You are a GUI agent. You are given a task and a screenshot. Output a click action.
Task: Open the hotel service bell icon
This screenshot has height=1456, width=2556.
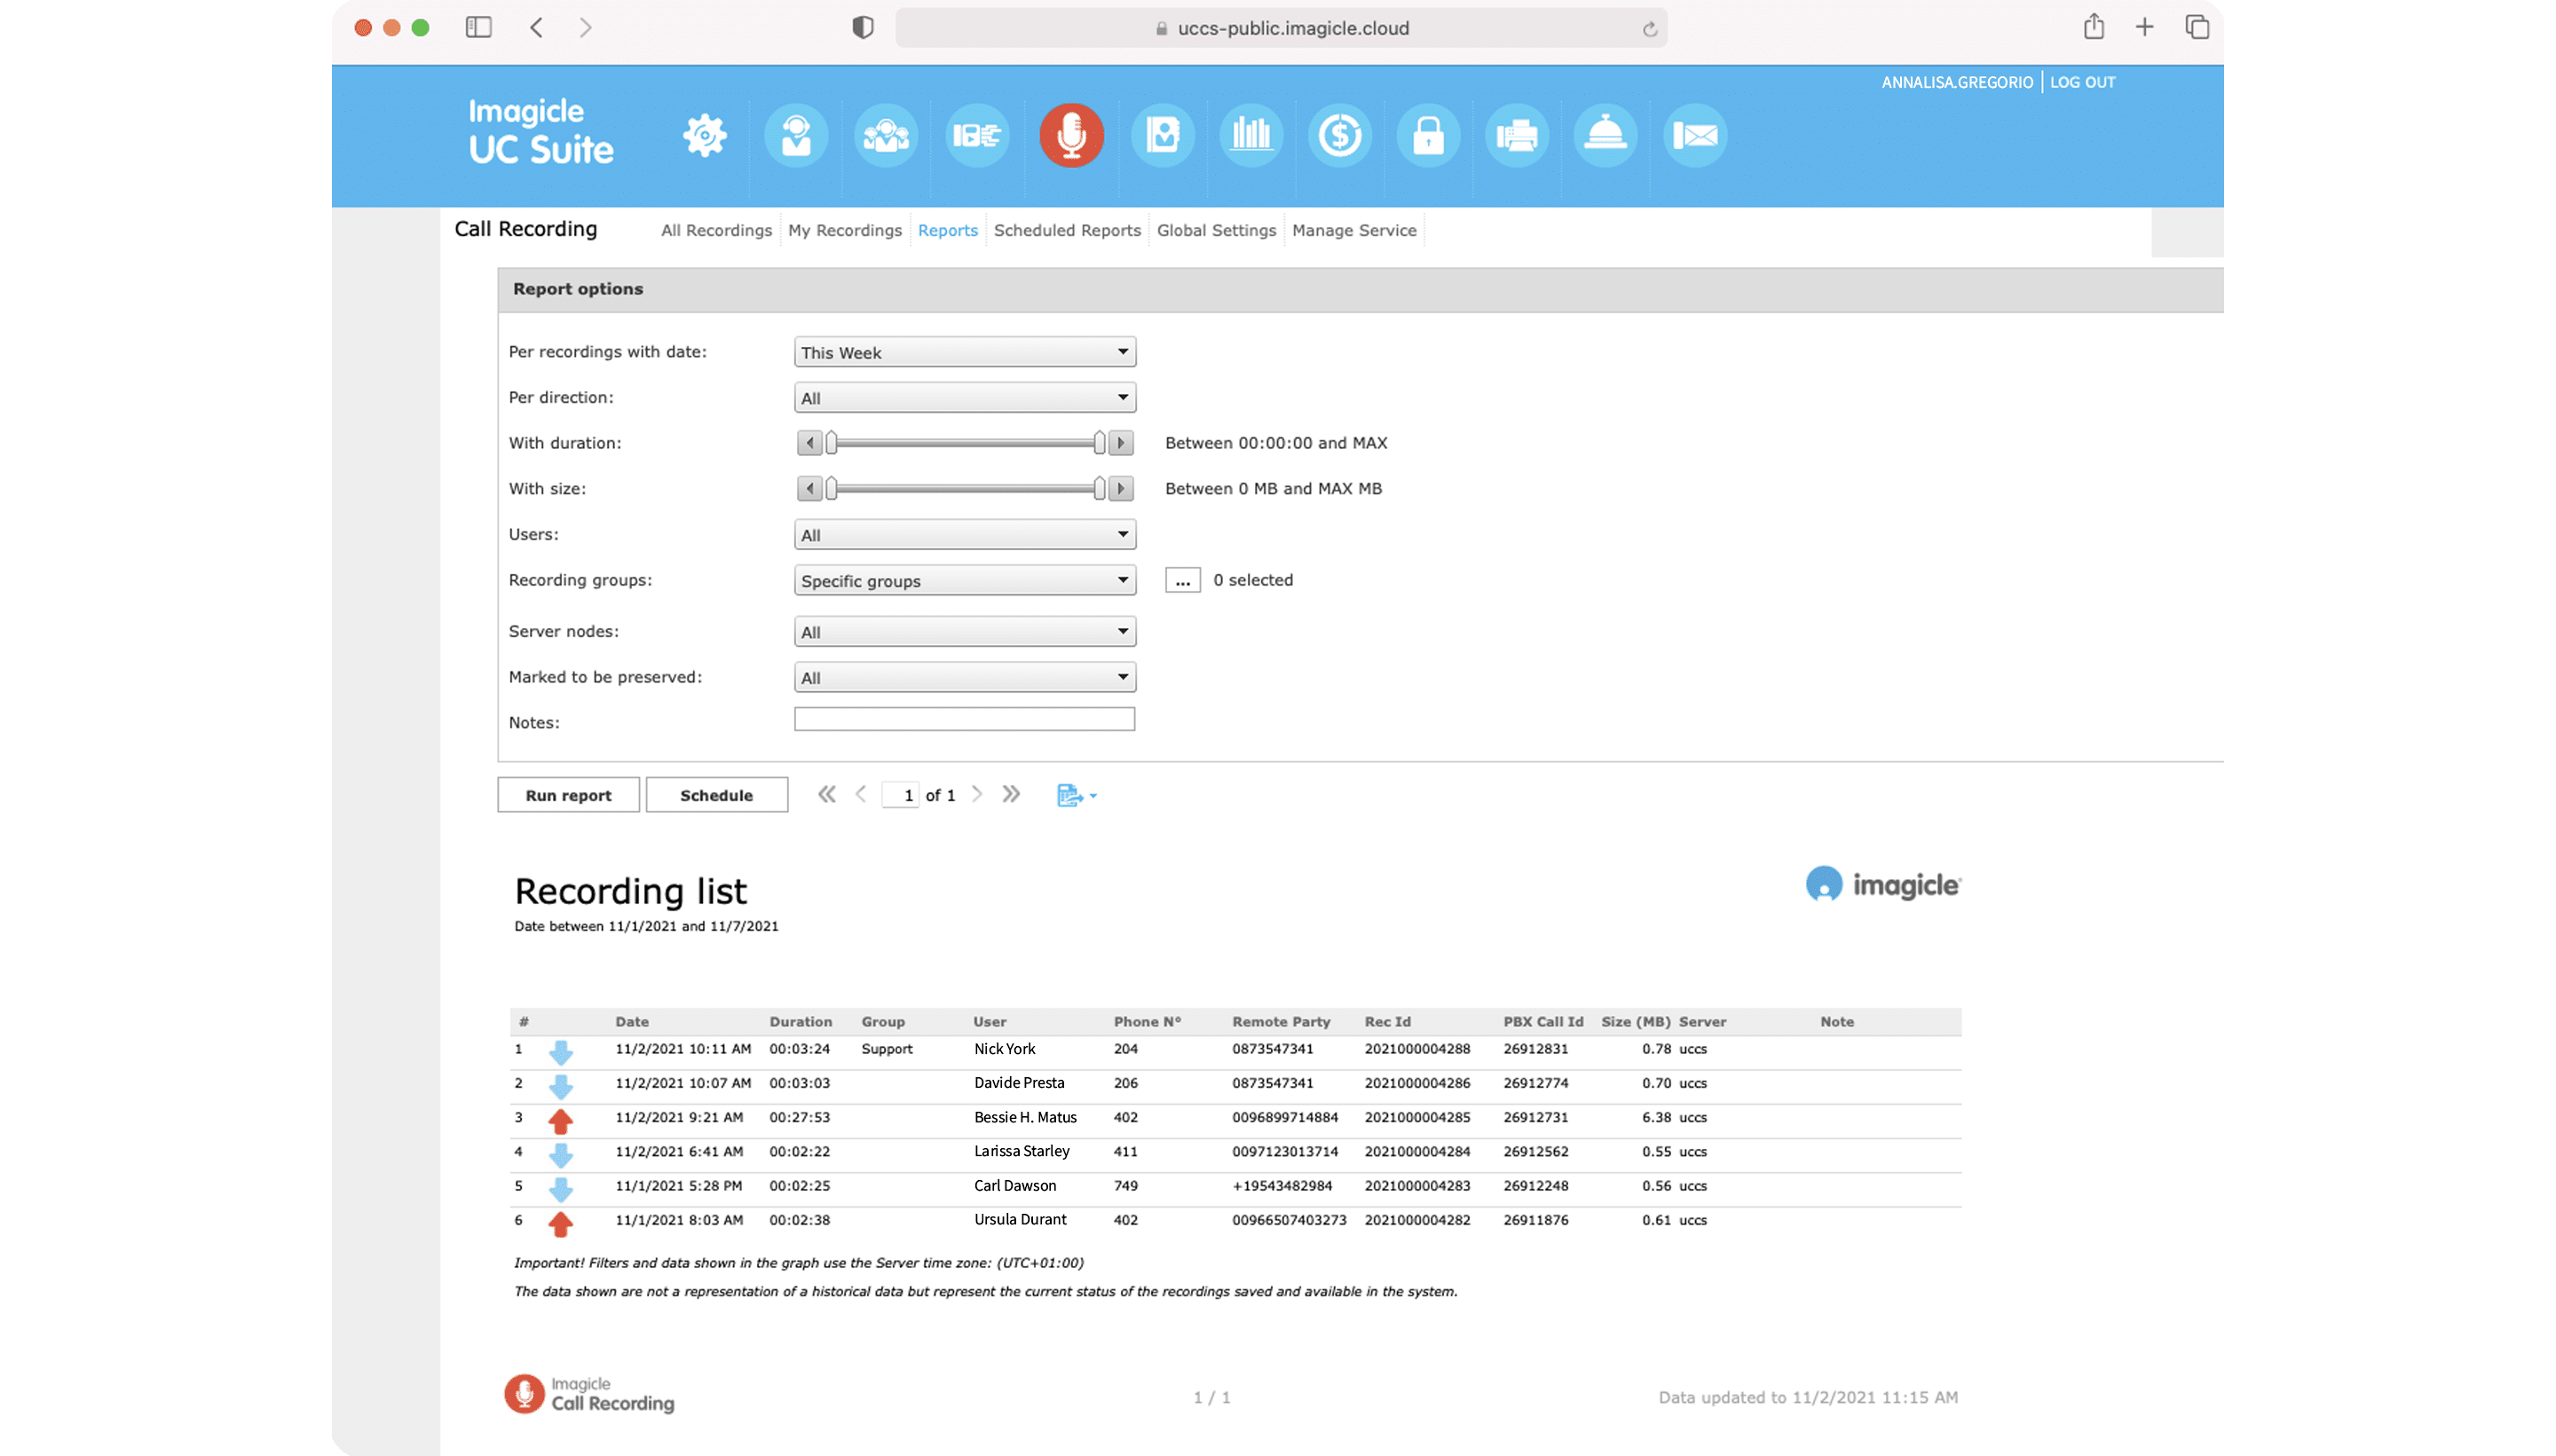[x=1605, y=135]
